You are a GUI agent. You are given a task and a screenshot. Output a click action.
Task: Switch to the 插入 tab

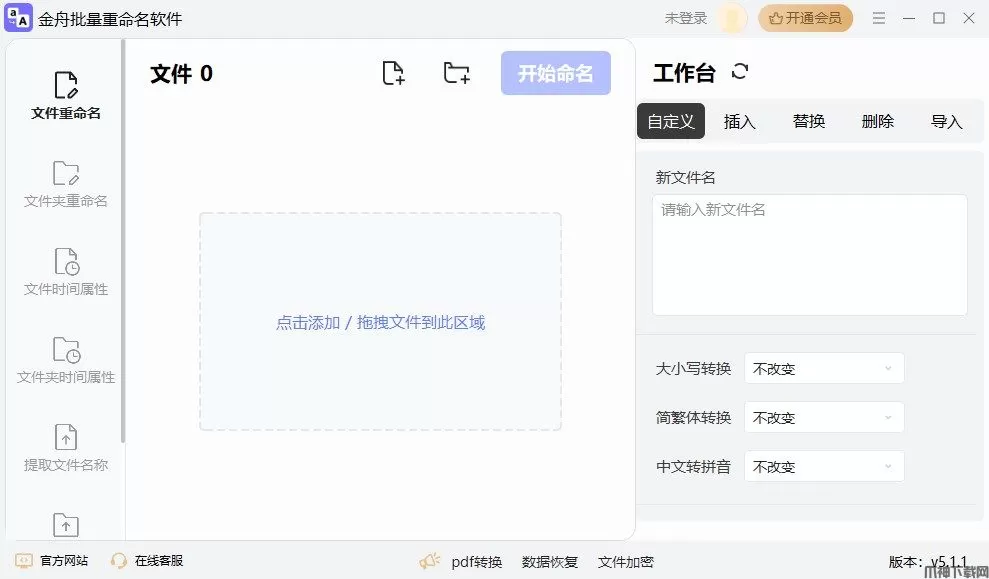pyautogui.click(x=740, y=121)
